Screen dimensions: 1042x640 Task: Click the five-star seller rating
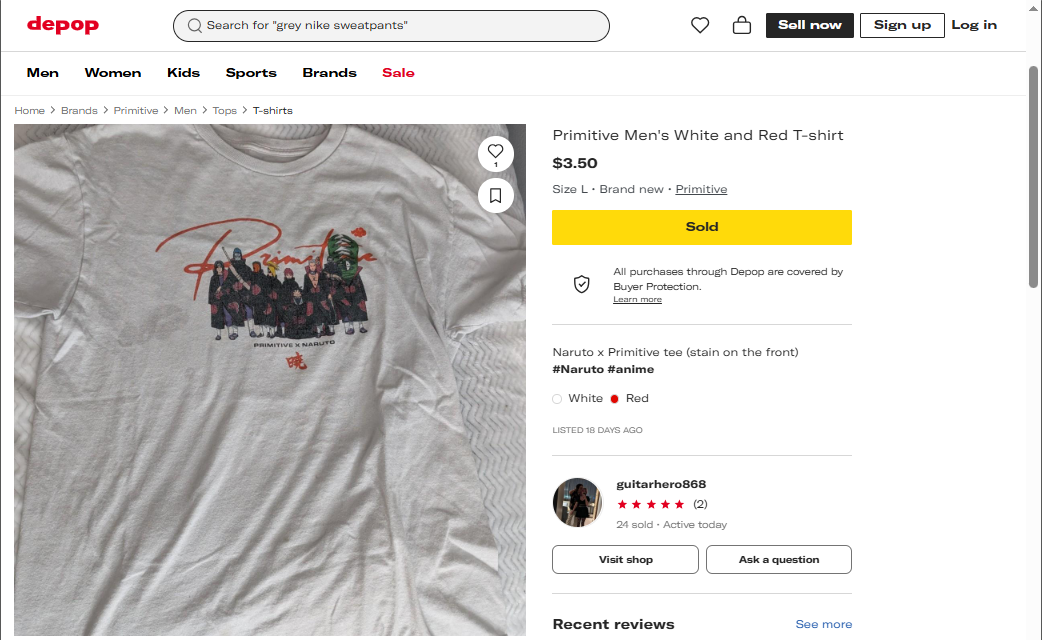click(651, 504)
